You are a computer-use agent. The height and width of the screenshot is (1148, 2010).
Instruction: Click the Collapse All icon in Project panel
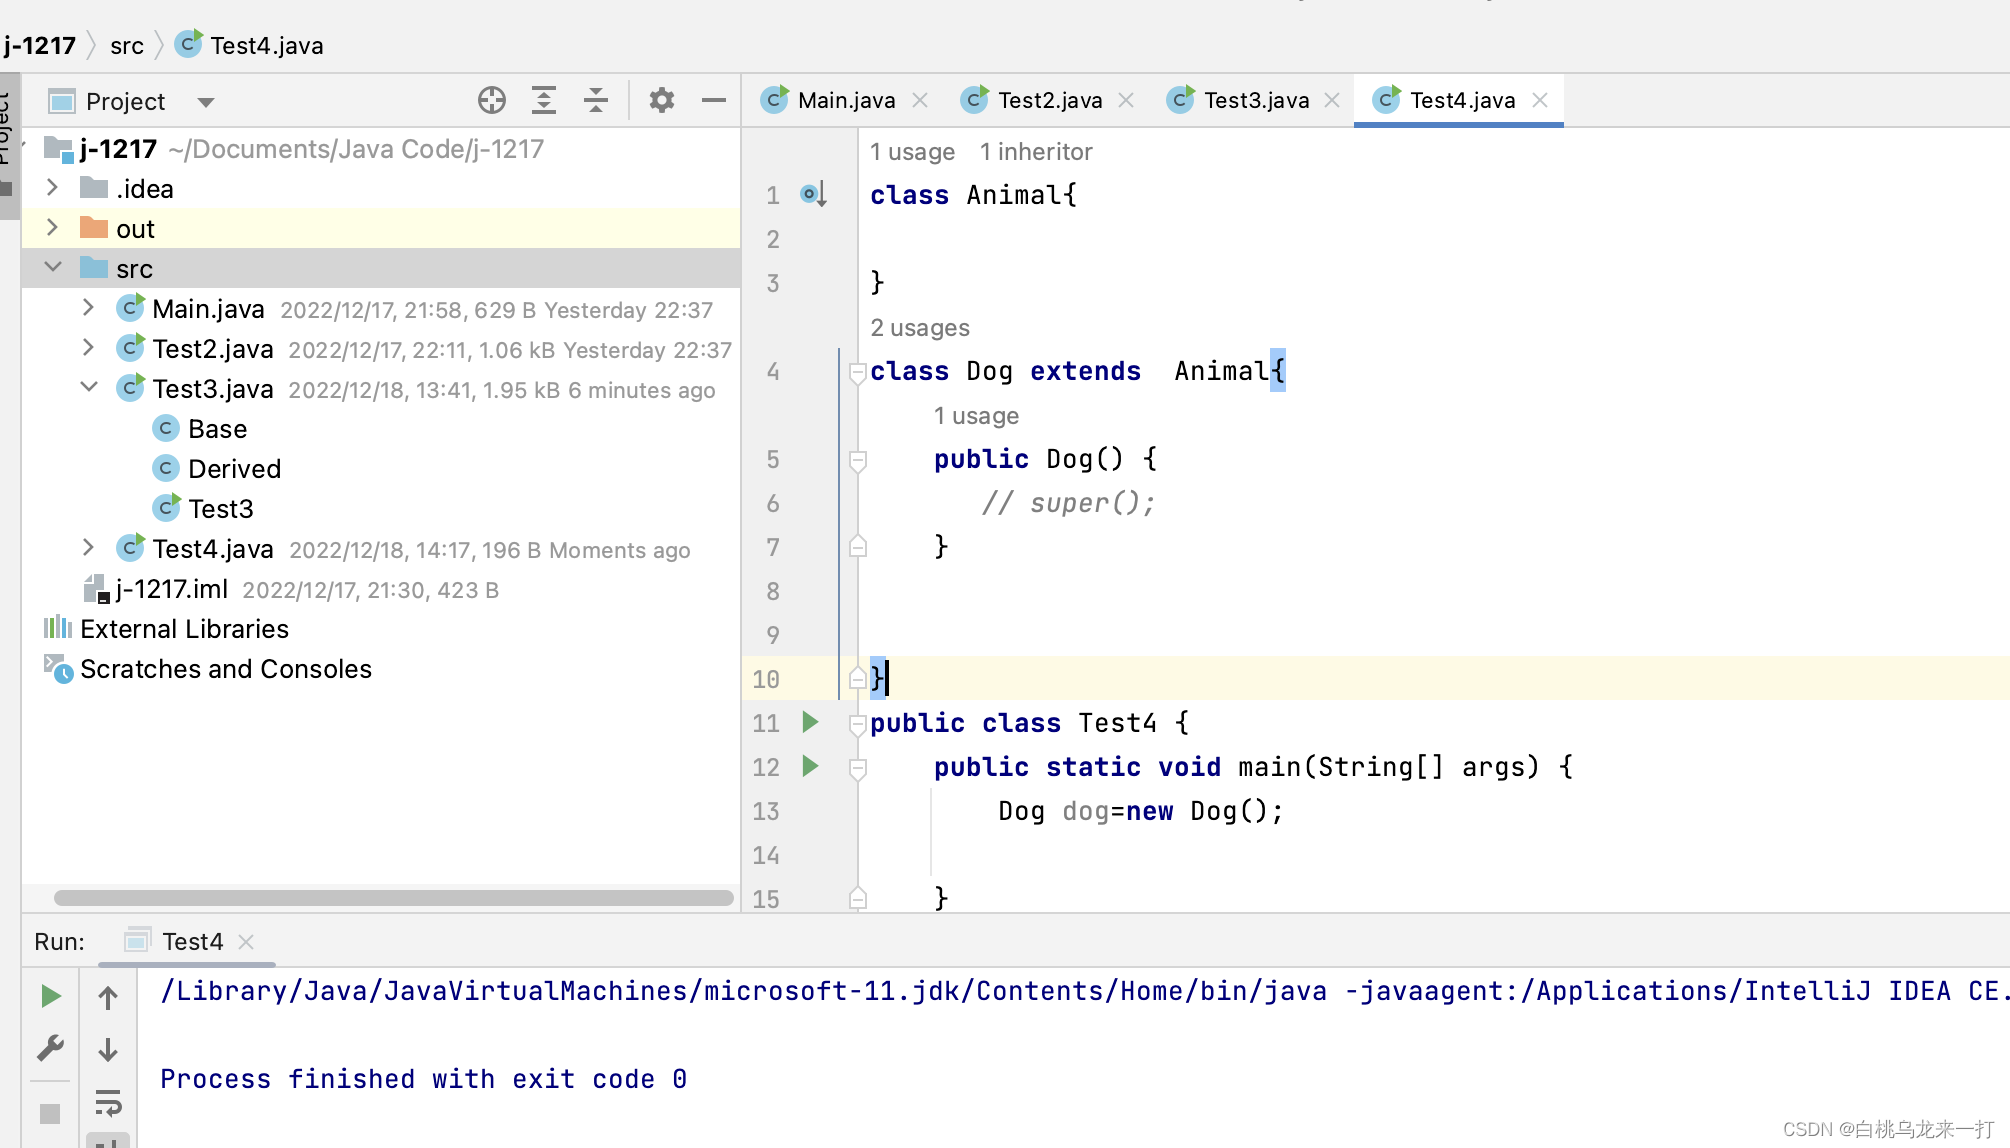click(x=596, y=100)
